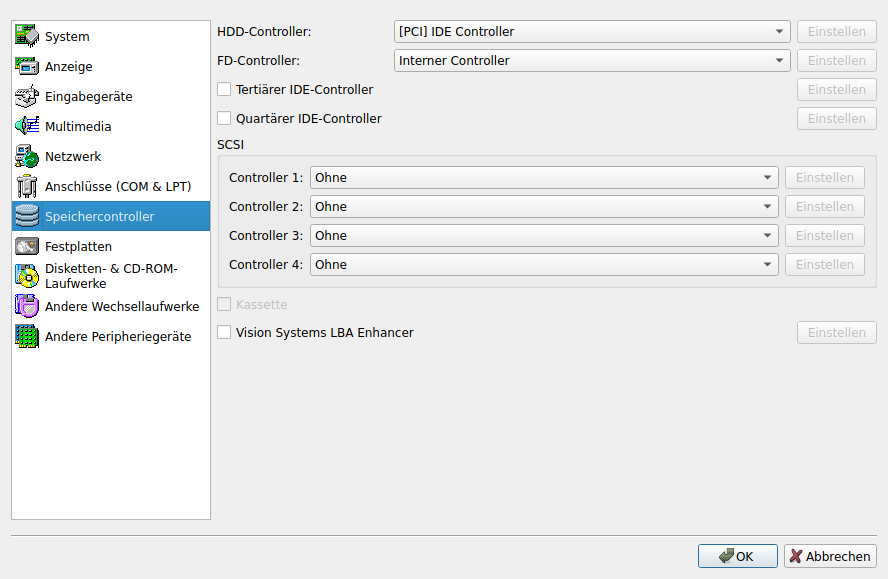Screen dimensions: 888x579
Task: Open Multimedia via its speaker icon
Action: pos(27,126)
